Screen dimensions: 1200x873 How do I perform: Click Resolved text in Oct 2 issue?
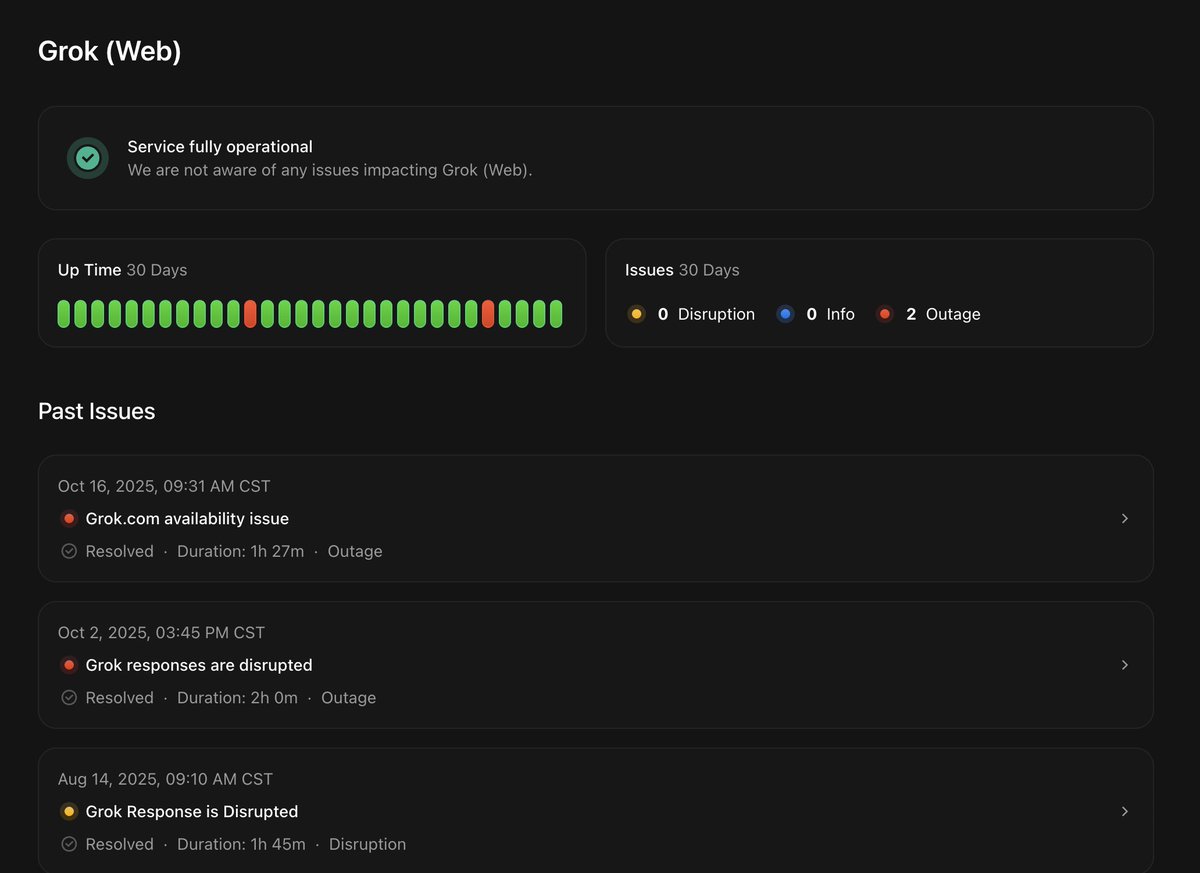coord(120,698)
